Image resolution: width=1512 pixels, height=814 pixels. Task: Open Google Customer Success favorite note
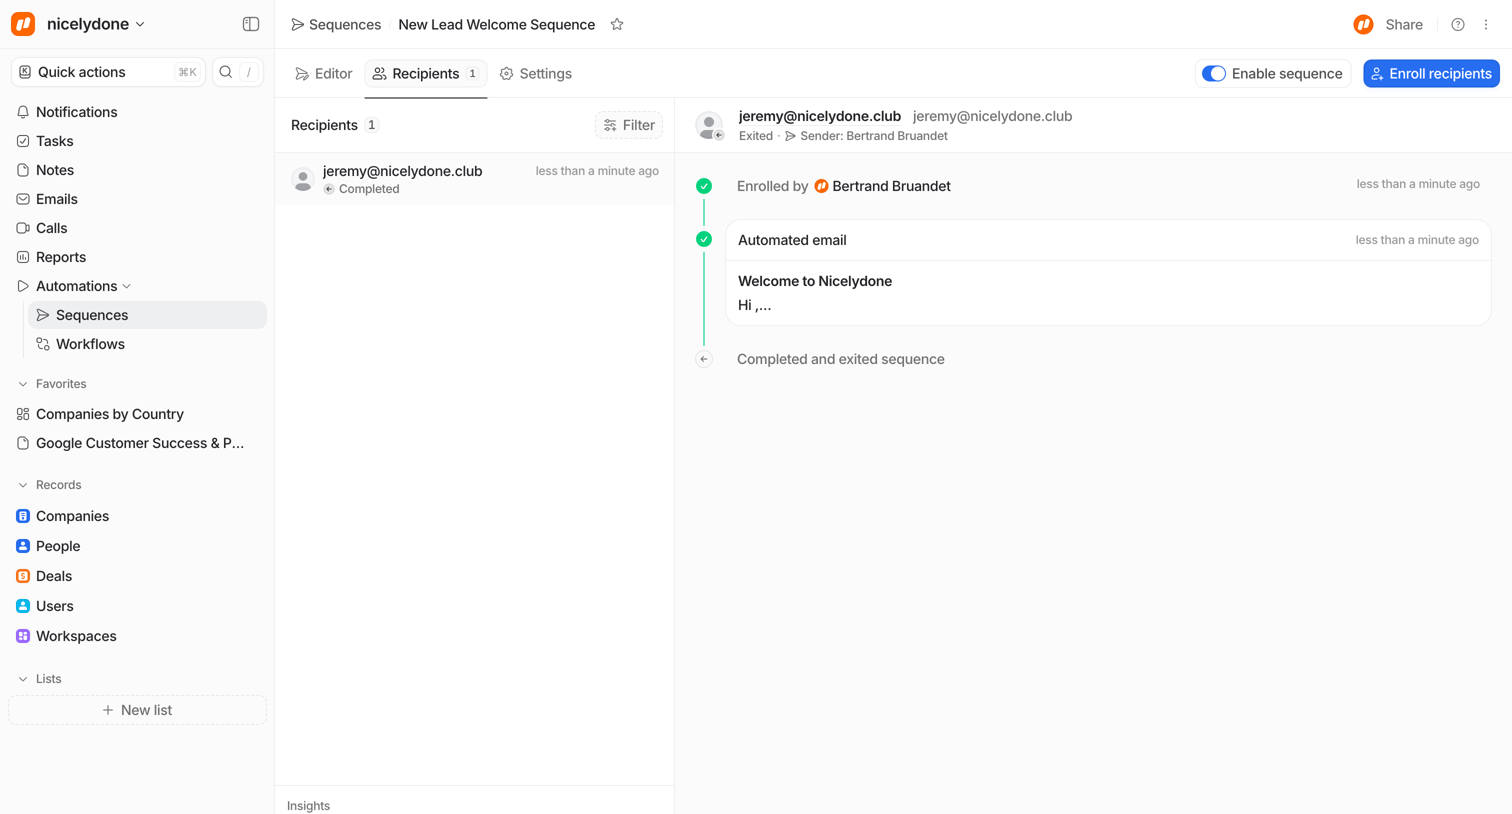pos(138,443)
